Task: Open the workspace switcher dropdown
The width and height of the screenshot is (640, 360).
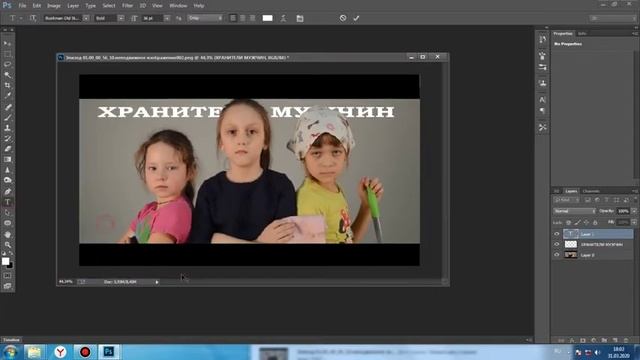Action: pos(612,18)
